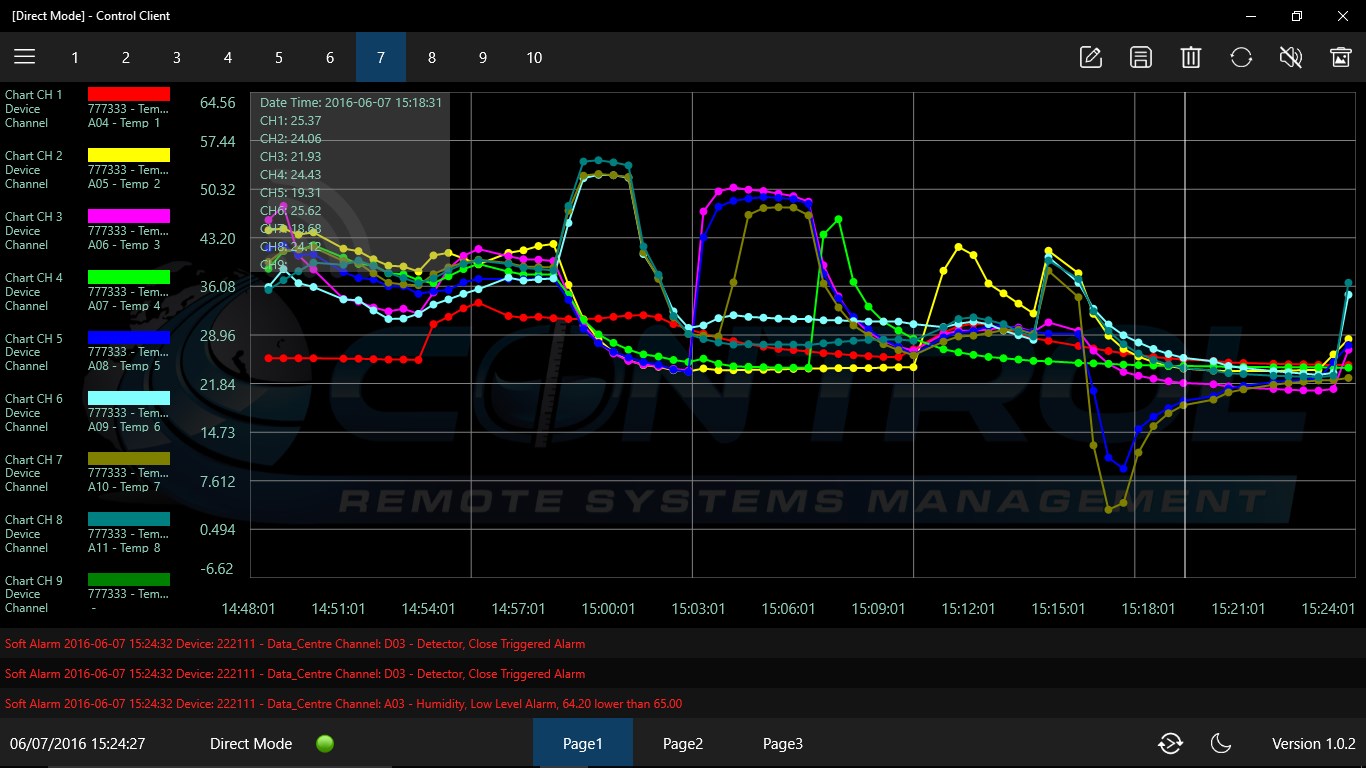This screenshot has height=768, width=1366.
Task: Select chart tab 10
Action: pyautogui.click(x=534, y=57)
